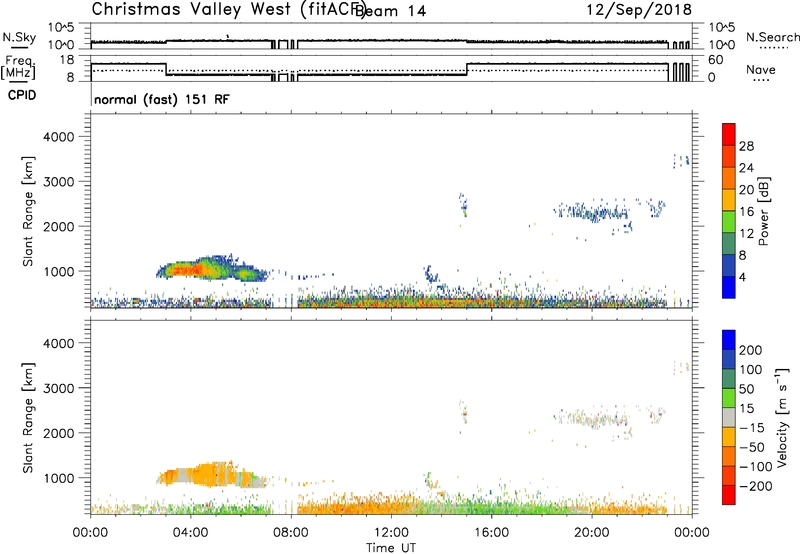Screen dimensions: 800x554
Task: Click the '20:00' time tick label
Action: [x=592, y=533]
